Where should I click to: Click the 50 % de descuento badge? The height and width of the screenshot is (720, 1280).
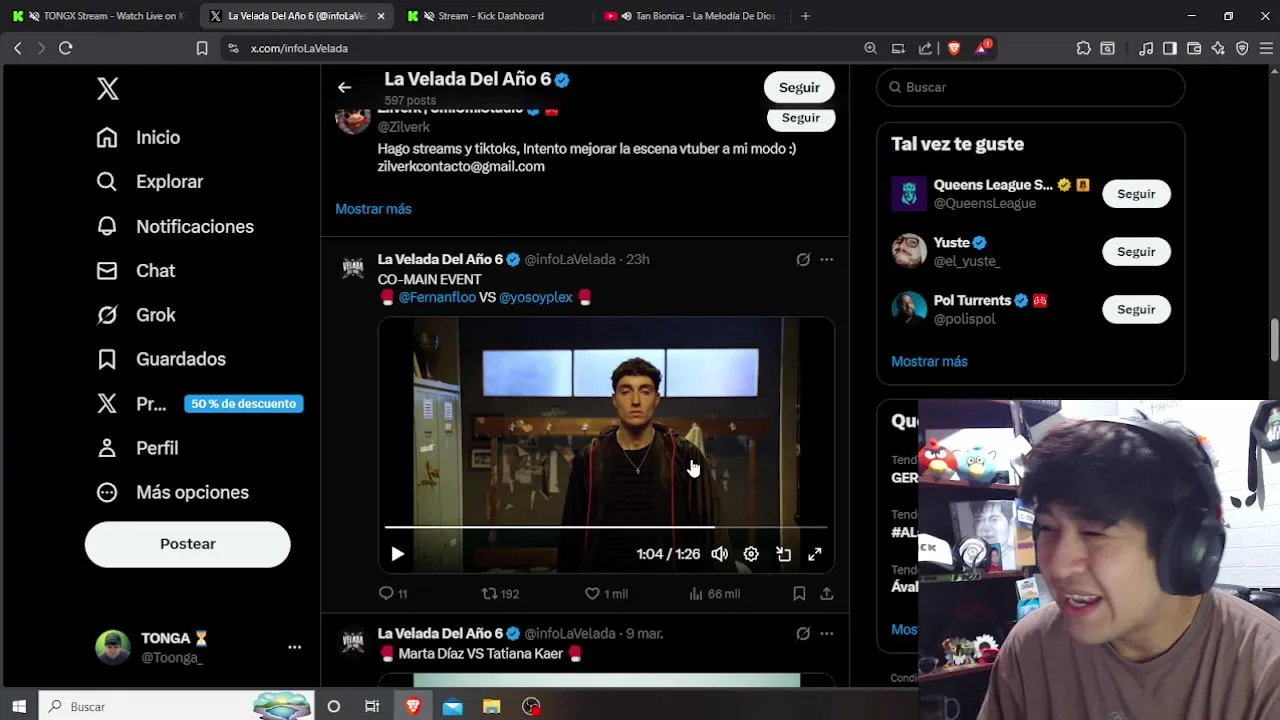[243, 404]
